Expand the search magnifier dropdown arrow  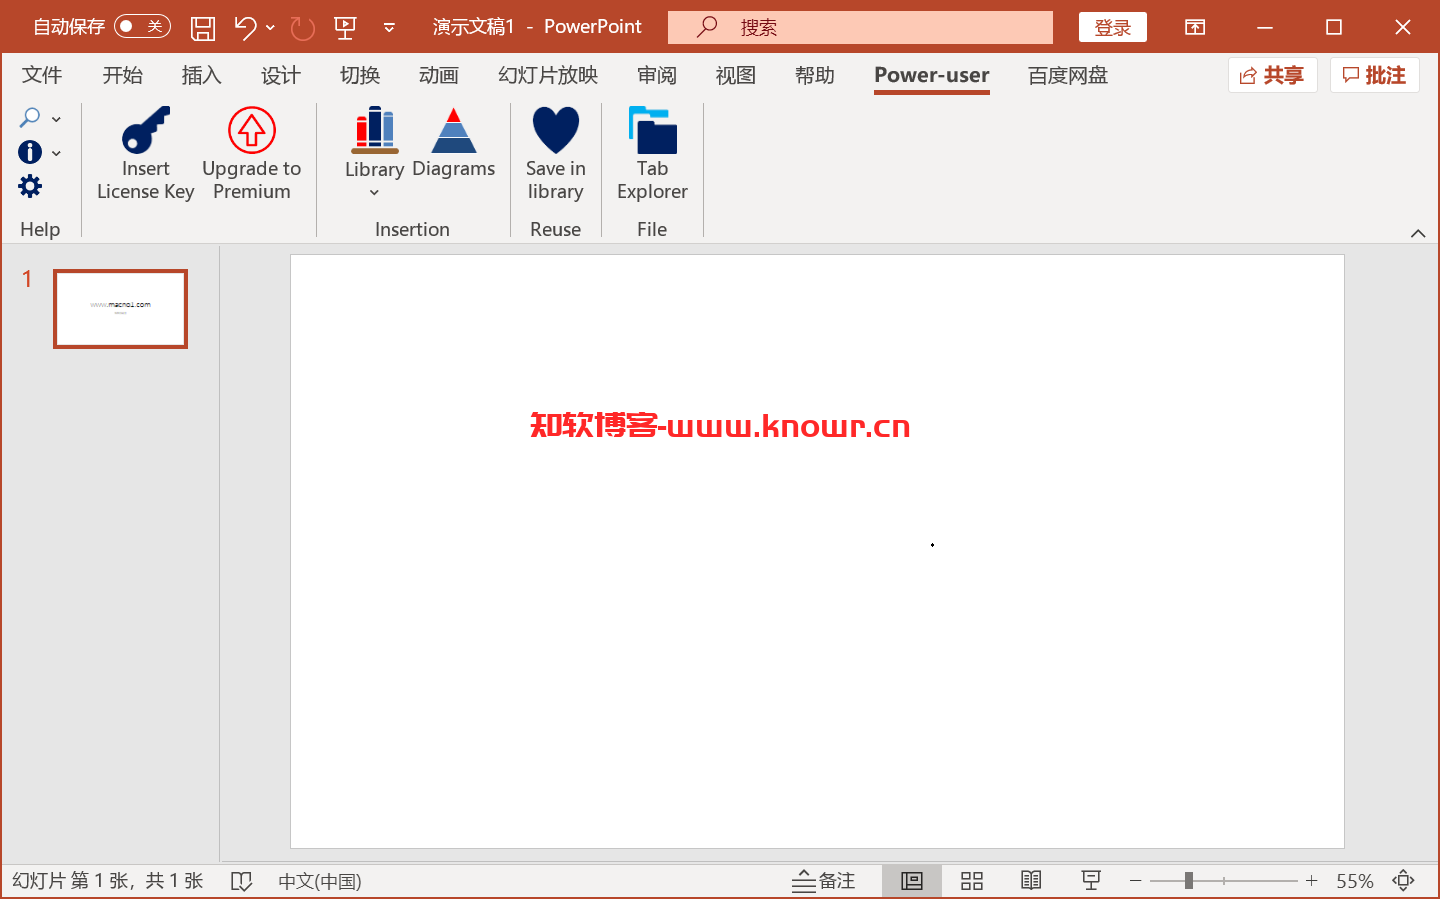click(57, 119)
